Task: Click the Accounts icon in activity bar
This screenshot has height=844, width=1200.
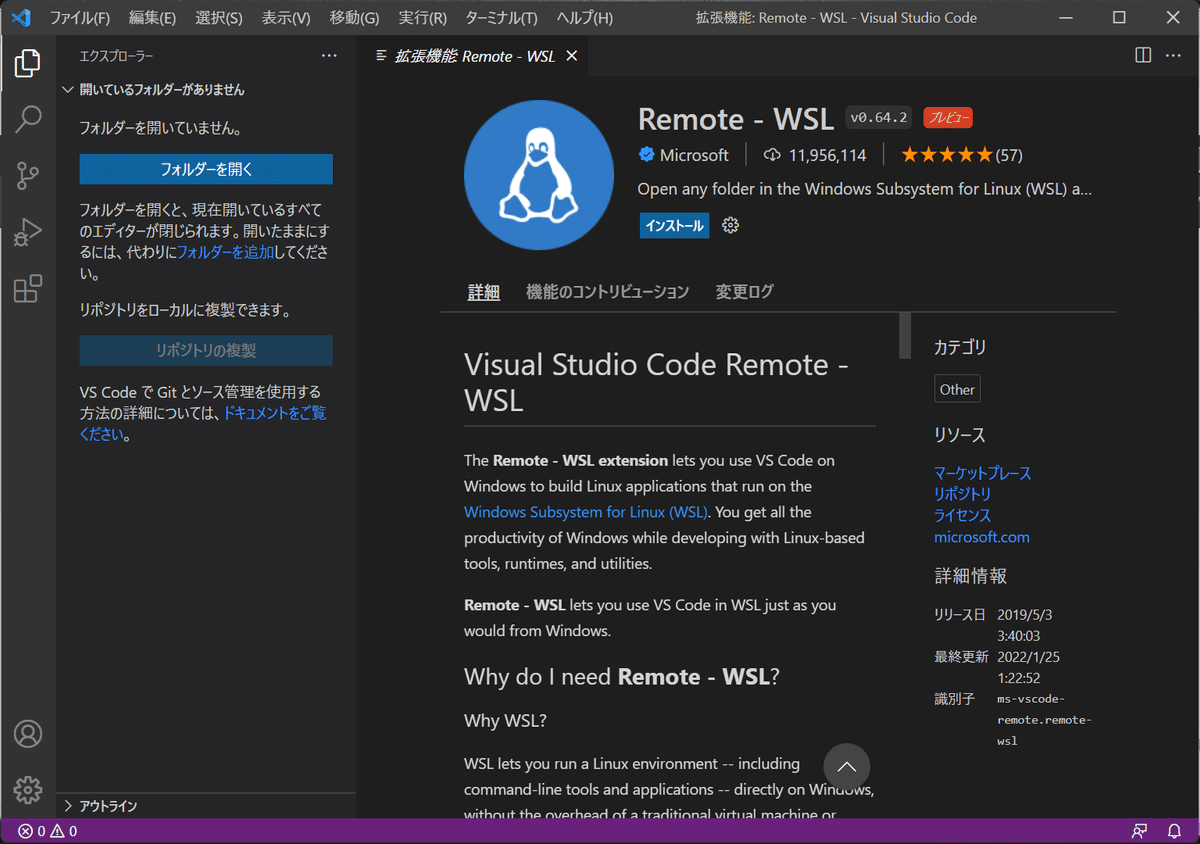Action: pos(28,733)
